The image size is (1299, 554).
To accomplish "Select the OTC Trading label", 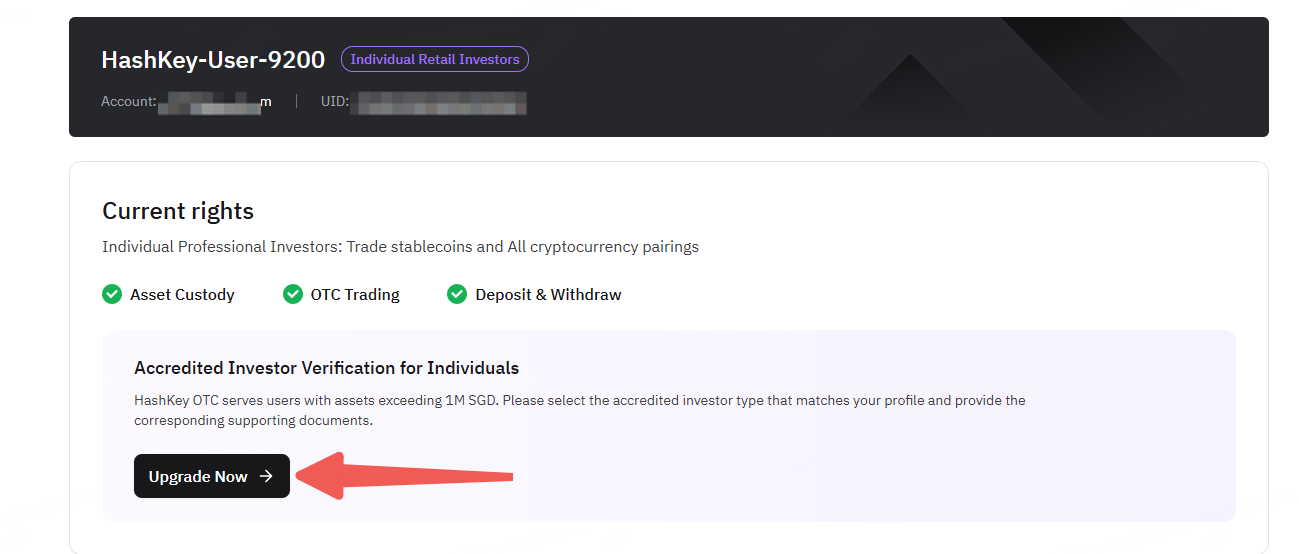I will (355, 294).
